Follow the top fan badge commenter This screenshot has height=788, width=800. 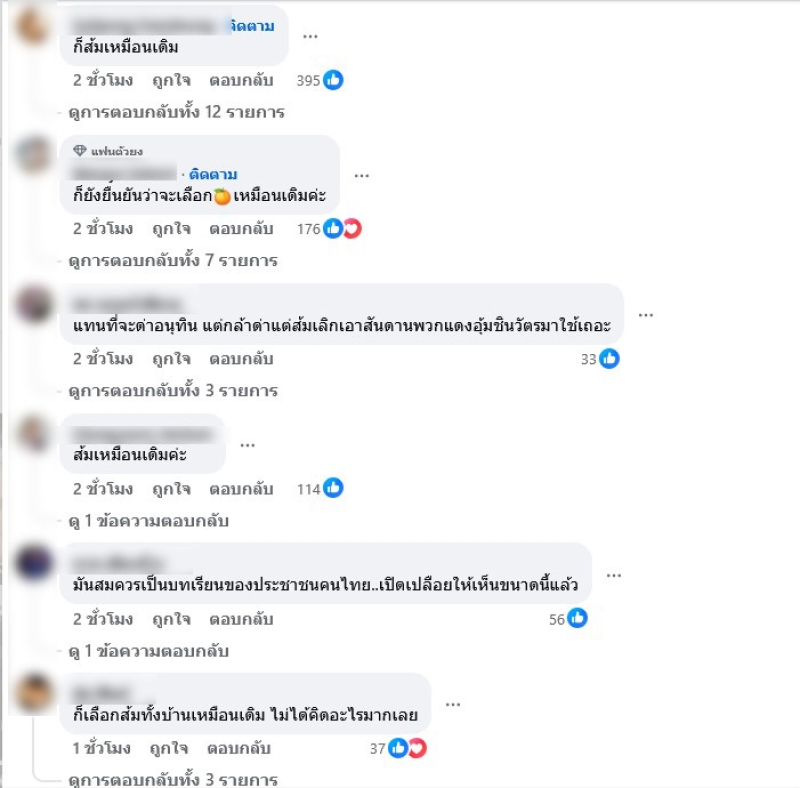[213, 175]
